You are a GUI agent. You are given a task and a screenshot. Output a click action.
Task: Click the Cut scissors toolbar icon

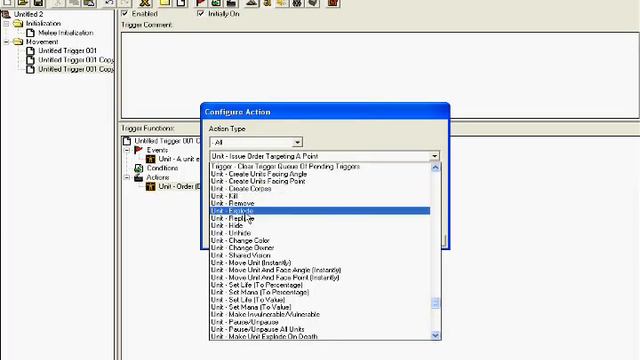pyautogui.click(x=58, y=3)
